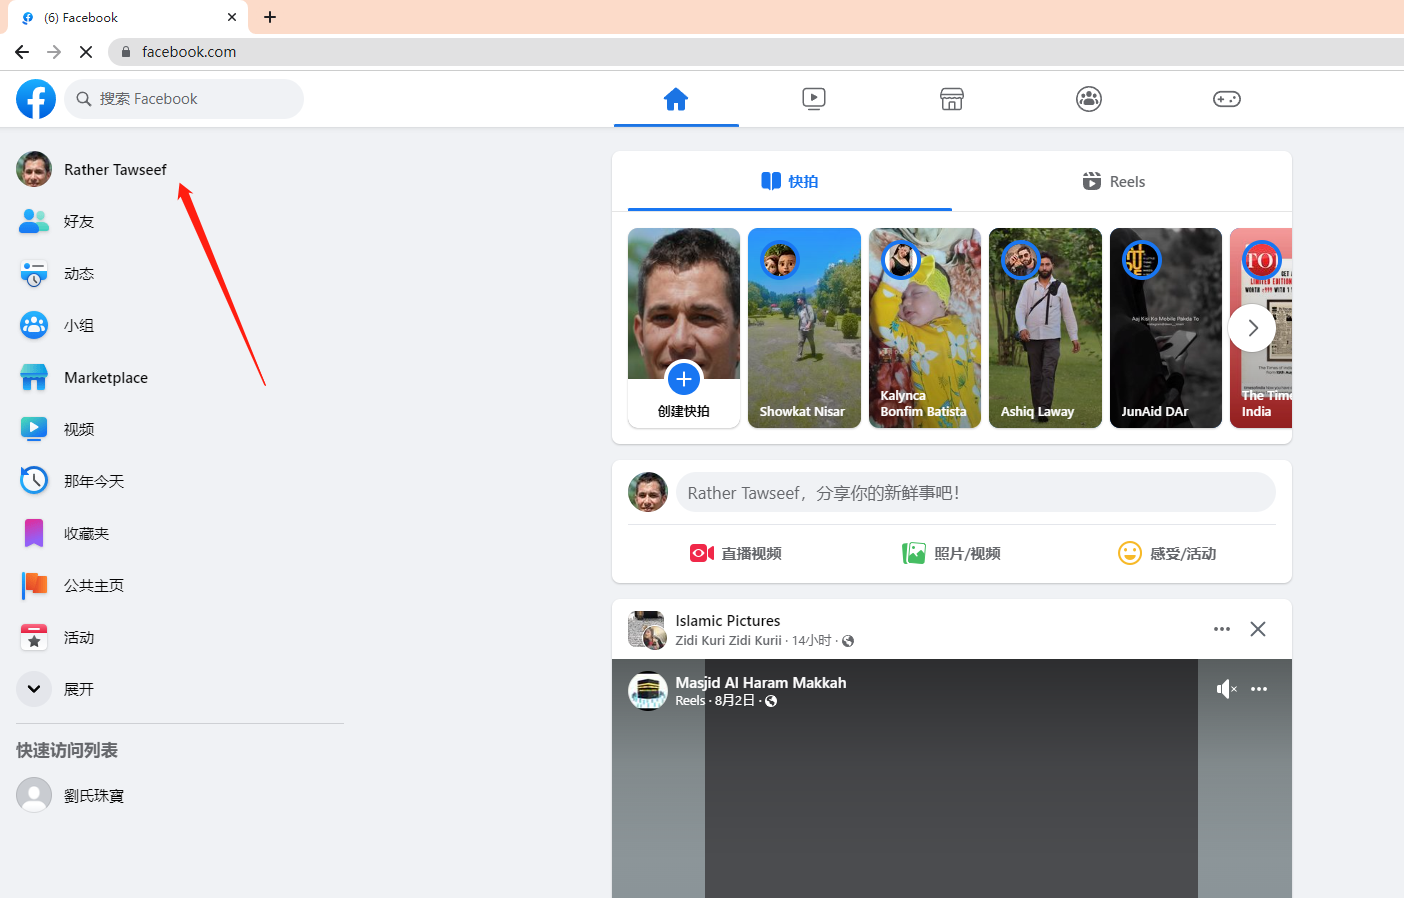Open Marketplace icon in top navigation bar
Screen dimensions: 1404x898
[951, 99]
